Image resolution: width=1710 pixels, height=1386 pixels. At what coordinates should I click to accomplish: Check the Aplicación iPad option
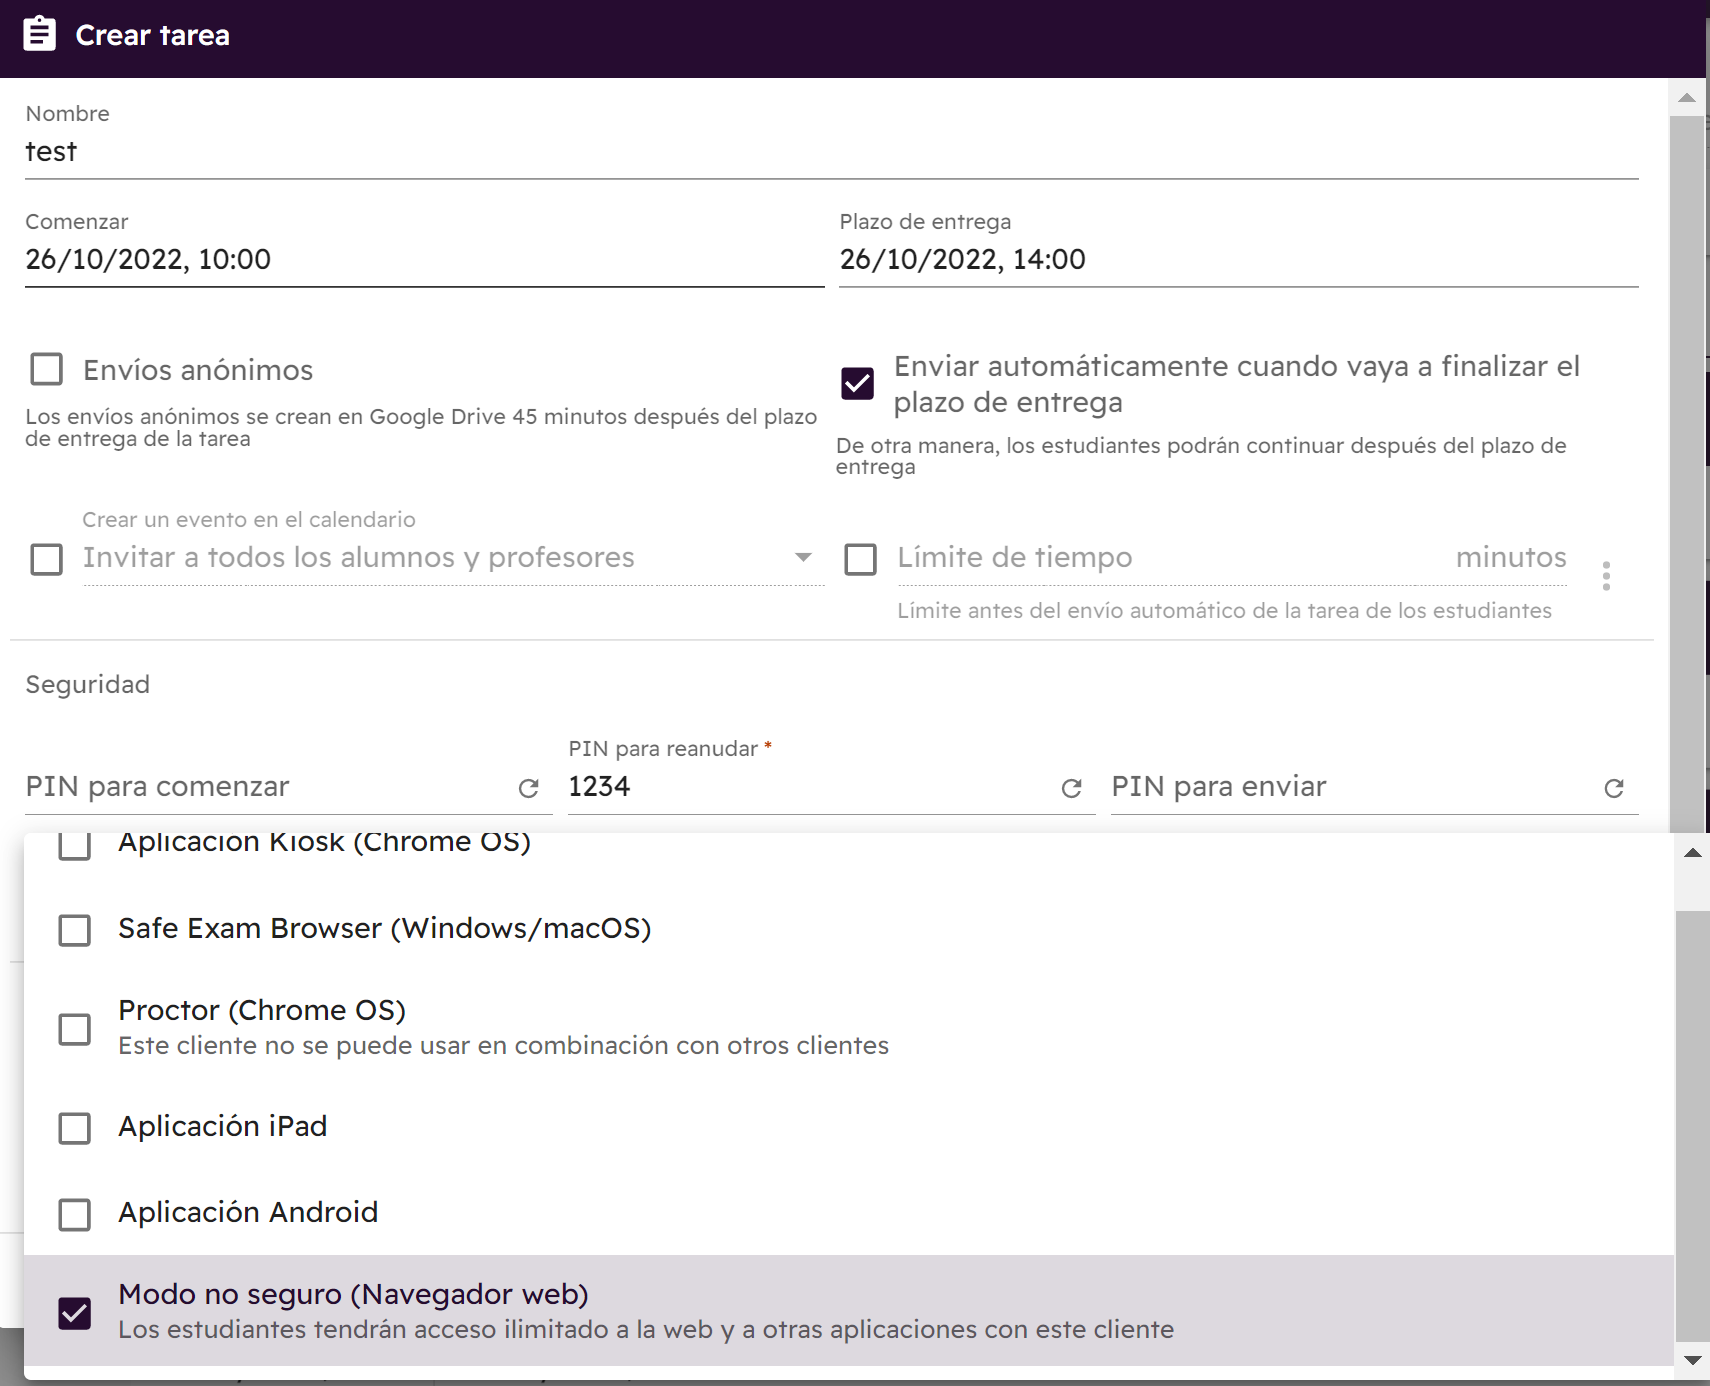[75, 1128]
